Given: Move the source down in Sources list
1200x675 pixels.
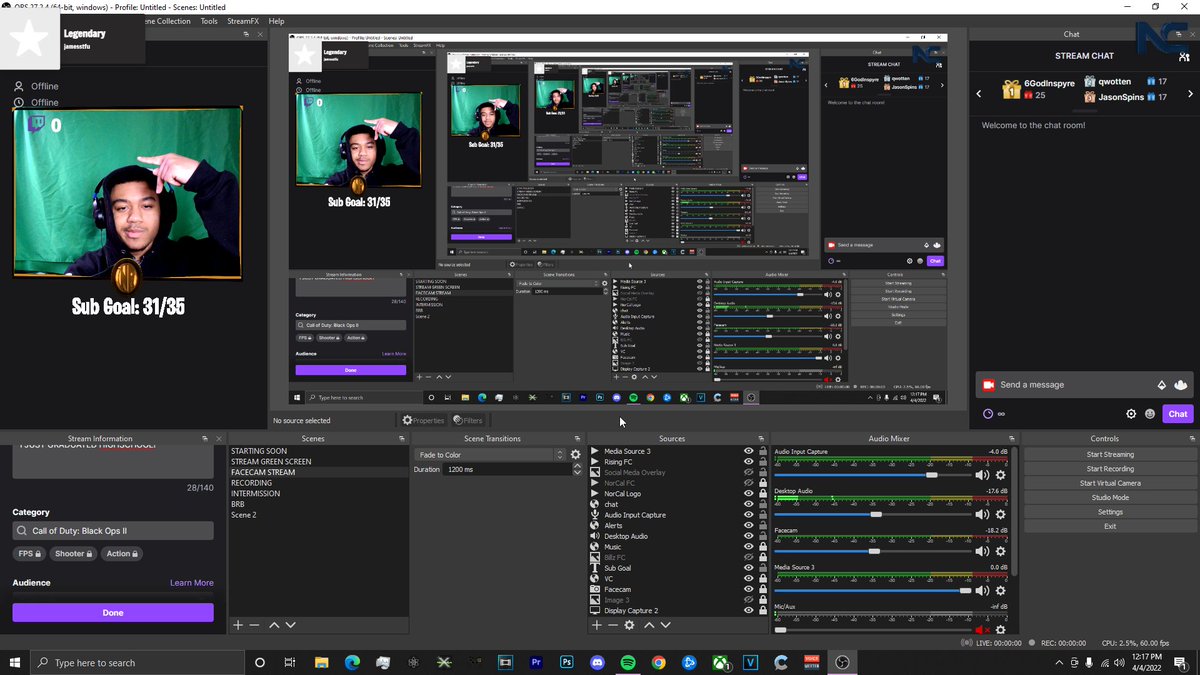Looking at the screenshot, I should tap(665, 625).
